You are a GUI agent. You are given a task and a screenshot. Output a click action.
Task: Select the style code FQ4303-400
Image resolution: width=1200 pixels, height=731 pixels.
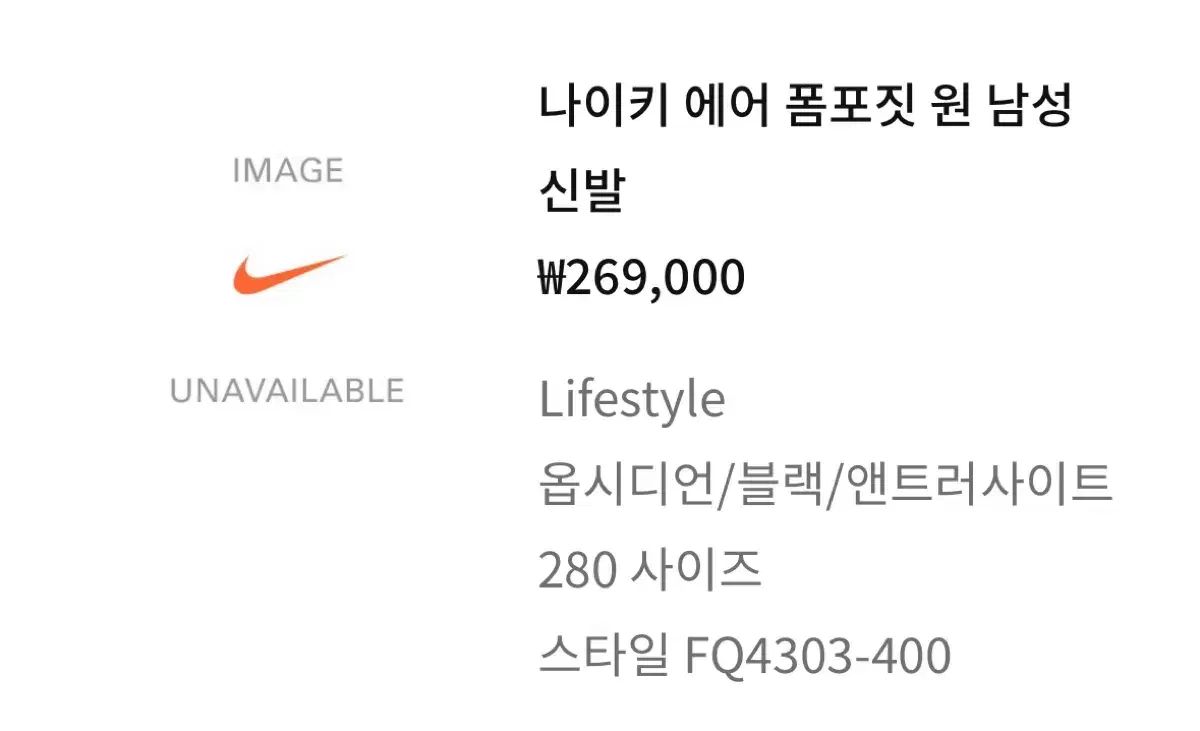817,657
